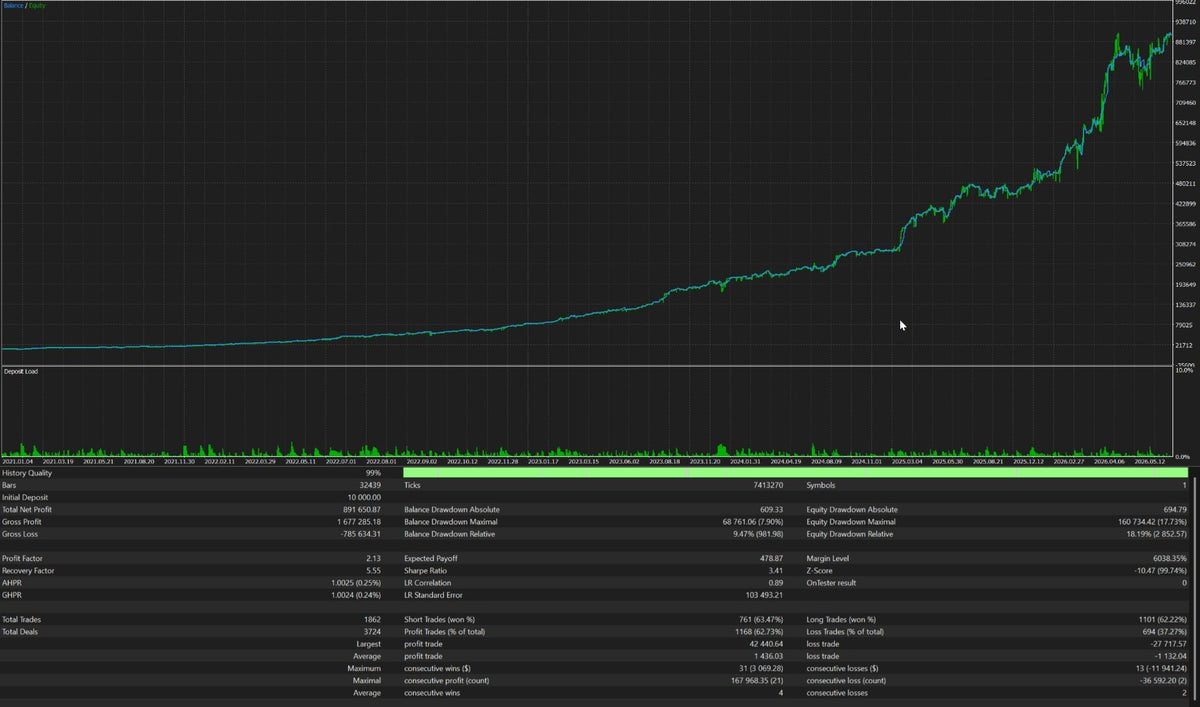The image size is (1200, 707).
Task: Click the 881397 value on the price axis
Action: coord(1186,42)
